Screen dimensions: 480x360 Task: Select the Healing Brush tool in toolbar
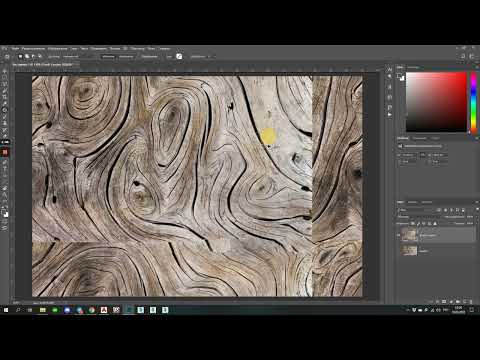[5, 110]
